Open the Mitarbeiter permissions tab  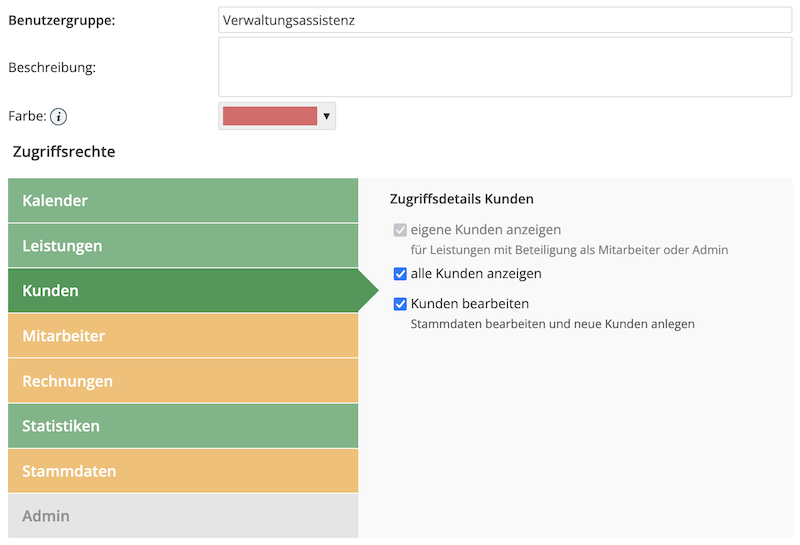(183, 336)
